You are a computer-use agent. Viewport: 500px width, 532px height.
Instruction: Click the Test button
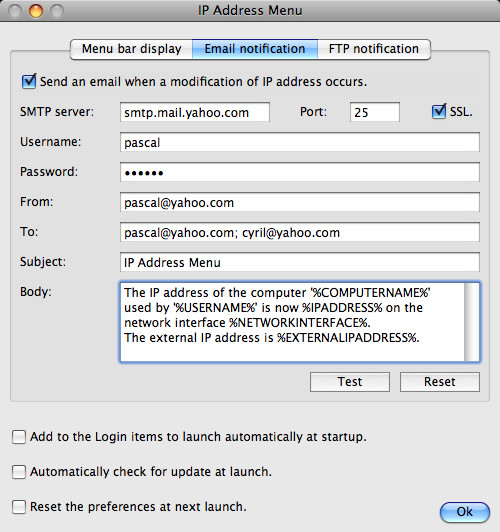click(350, 382)
